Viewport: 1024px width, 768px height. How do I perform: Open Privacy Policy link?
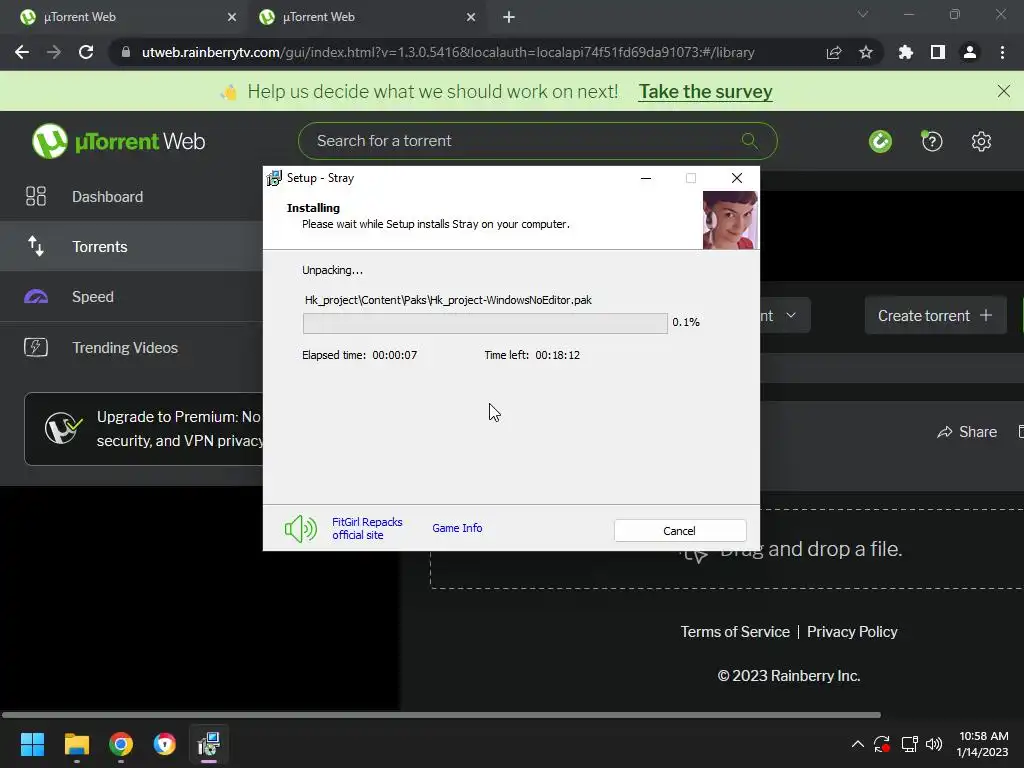pos(852,632)
